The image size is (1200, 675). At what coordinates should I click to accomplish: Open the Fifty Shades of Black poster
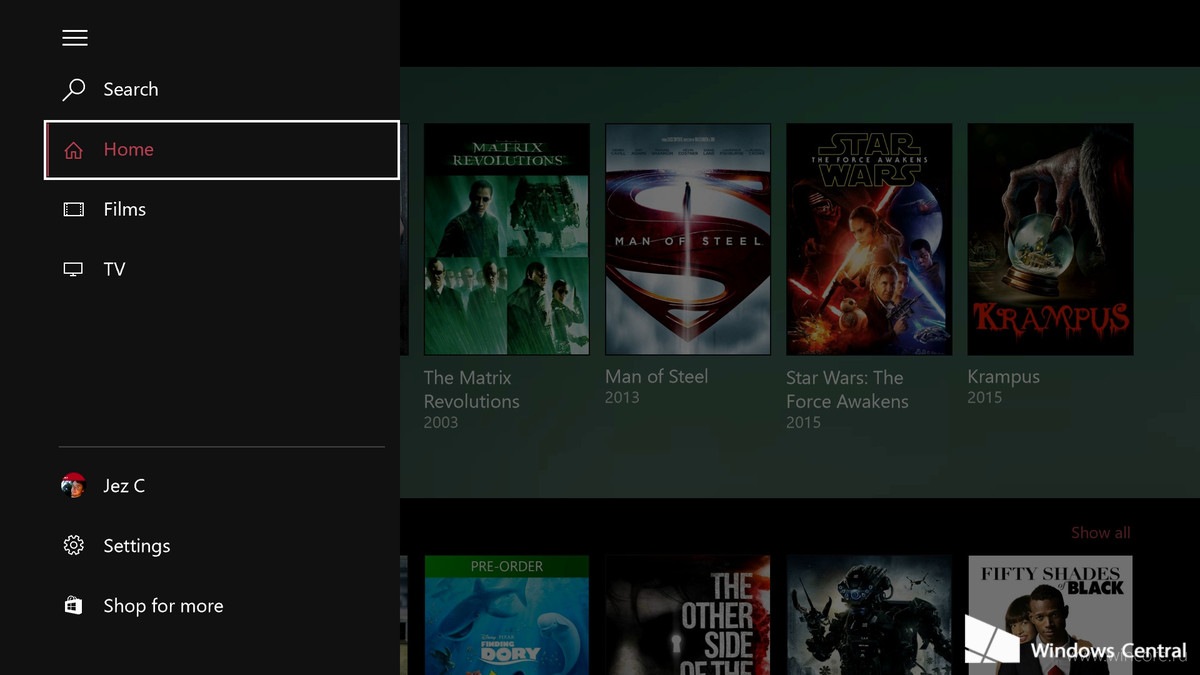coord(1050,615)
